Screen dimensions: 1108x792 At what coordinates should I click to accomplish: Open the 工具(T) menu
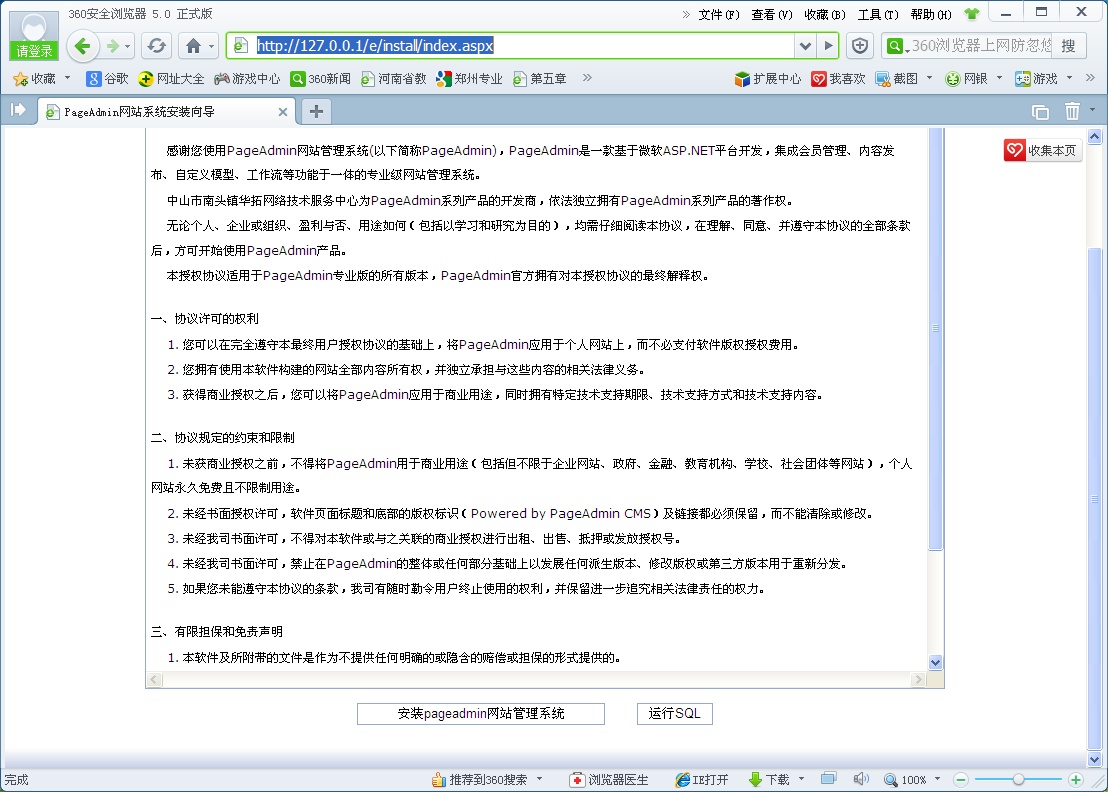878,15
